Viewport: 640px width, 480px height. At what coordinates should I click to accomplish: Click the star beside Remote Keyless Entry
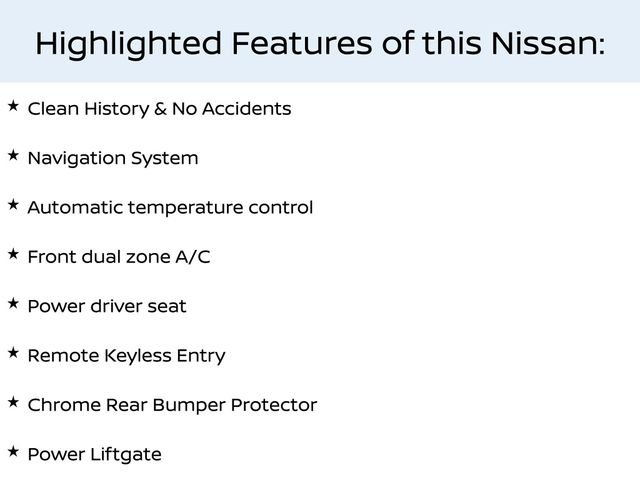[x=13, y=353]
